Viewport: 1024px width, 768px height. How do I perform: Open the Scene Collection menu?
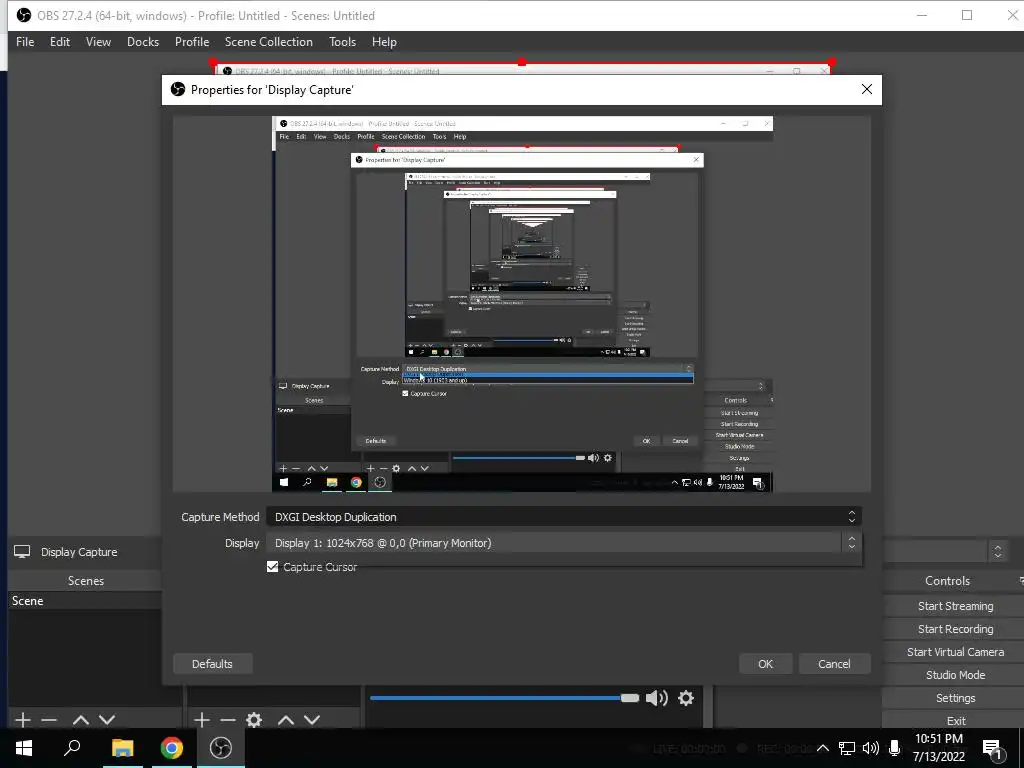pos(268,42)
